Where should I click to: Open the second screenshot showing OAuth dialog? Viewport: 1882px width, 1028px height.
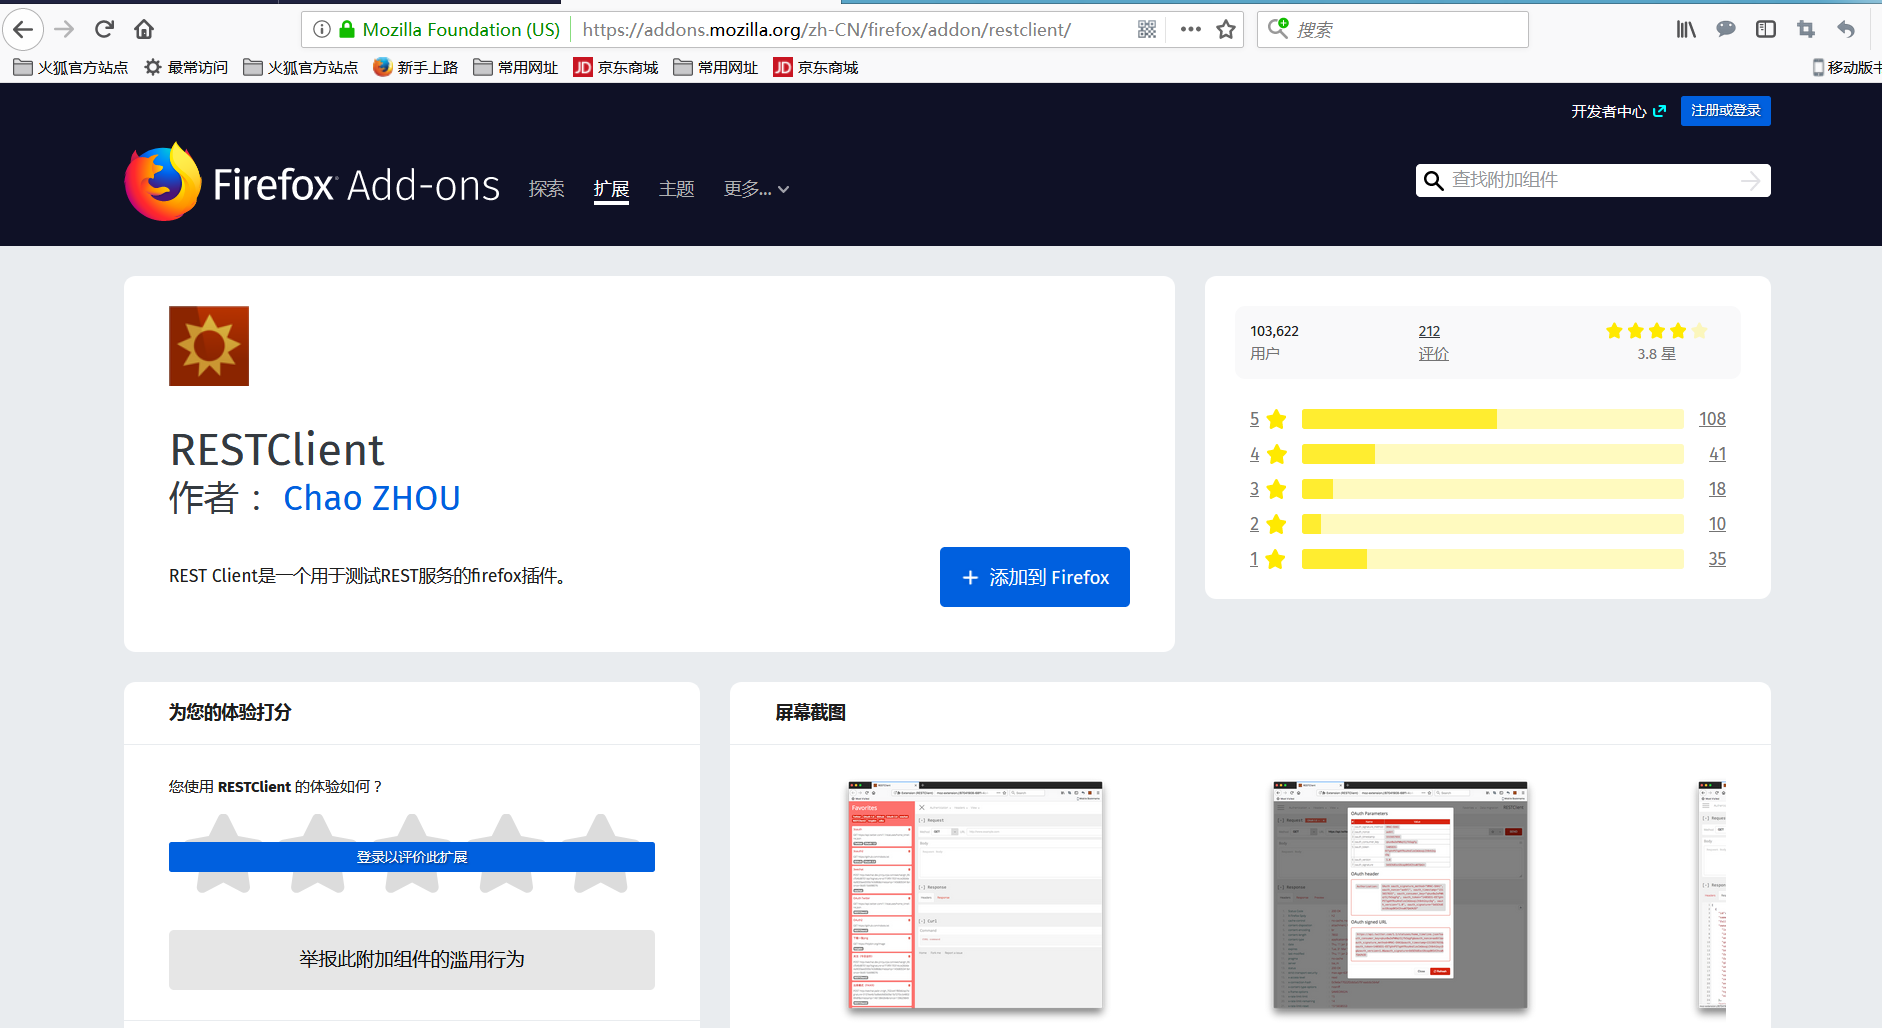[1400, 895]
